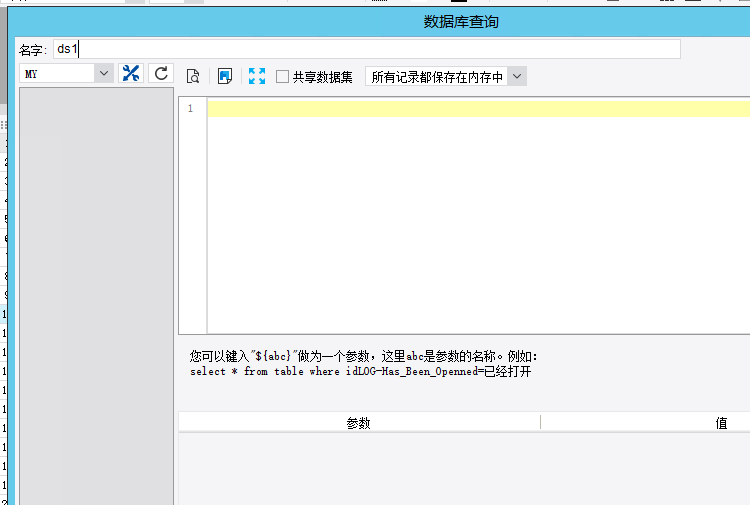The image size is (750, 505).
Task: Focus the 名字 input field containing ds1
Action: pyautogui.click(x=367, y=49)
